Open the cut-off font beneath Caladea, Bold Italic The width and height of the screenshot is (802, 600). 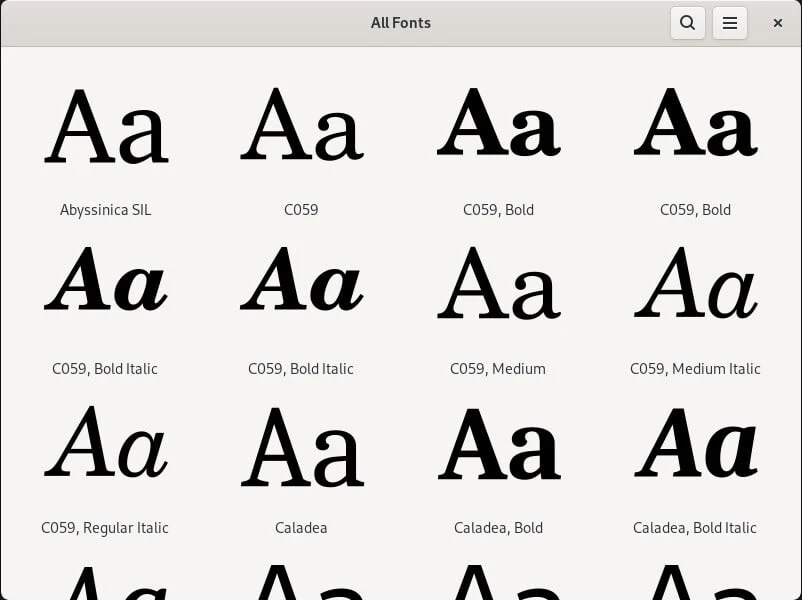(695, 582)
